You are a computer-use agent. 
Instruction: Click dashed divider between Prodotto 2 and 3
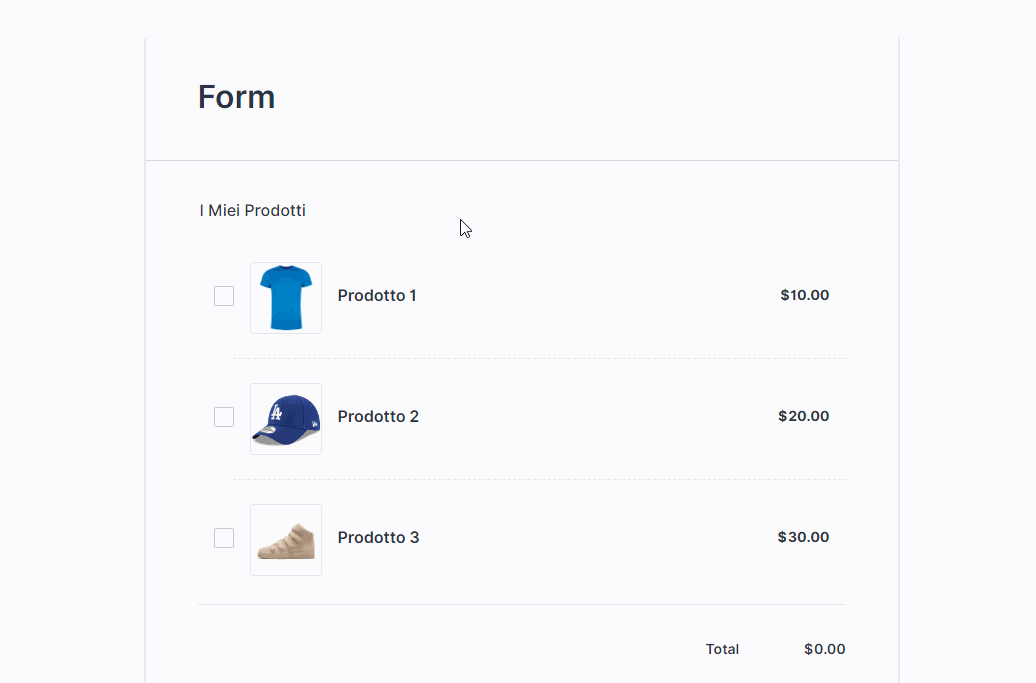click(x=539, y=479)
